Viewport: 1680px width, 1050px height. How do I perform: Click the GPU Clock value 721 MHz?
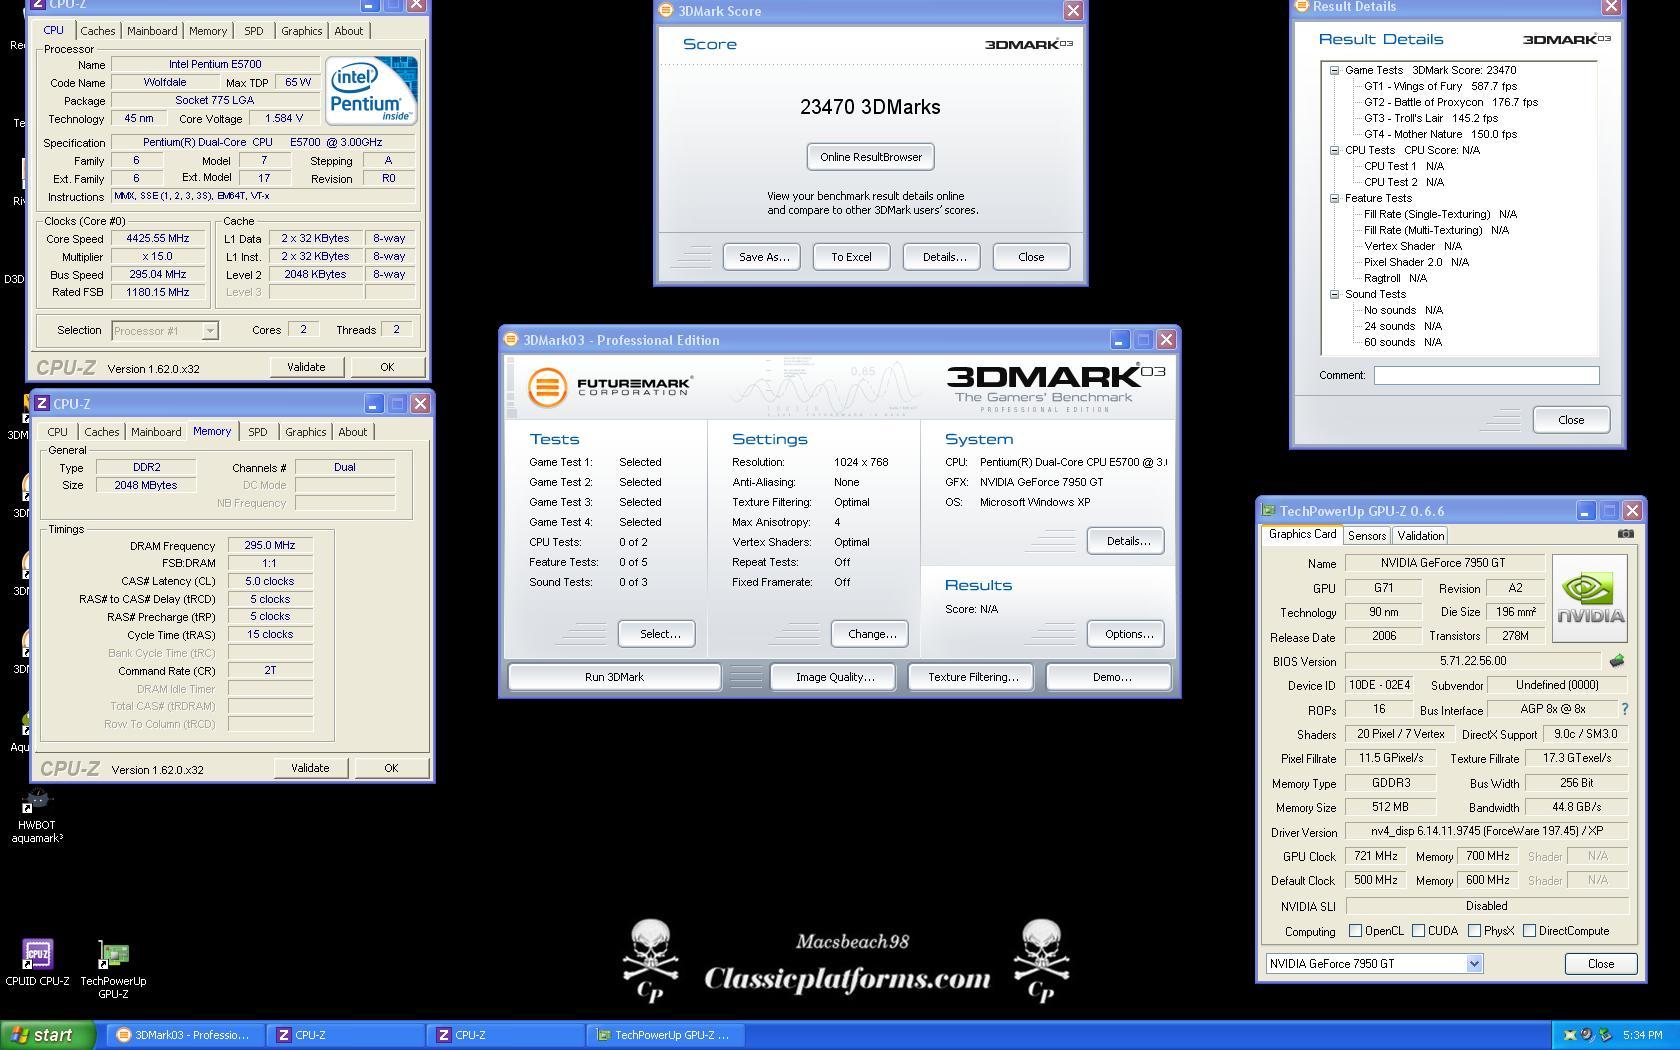(x=1375, y=856)
